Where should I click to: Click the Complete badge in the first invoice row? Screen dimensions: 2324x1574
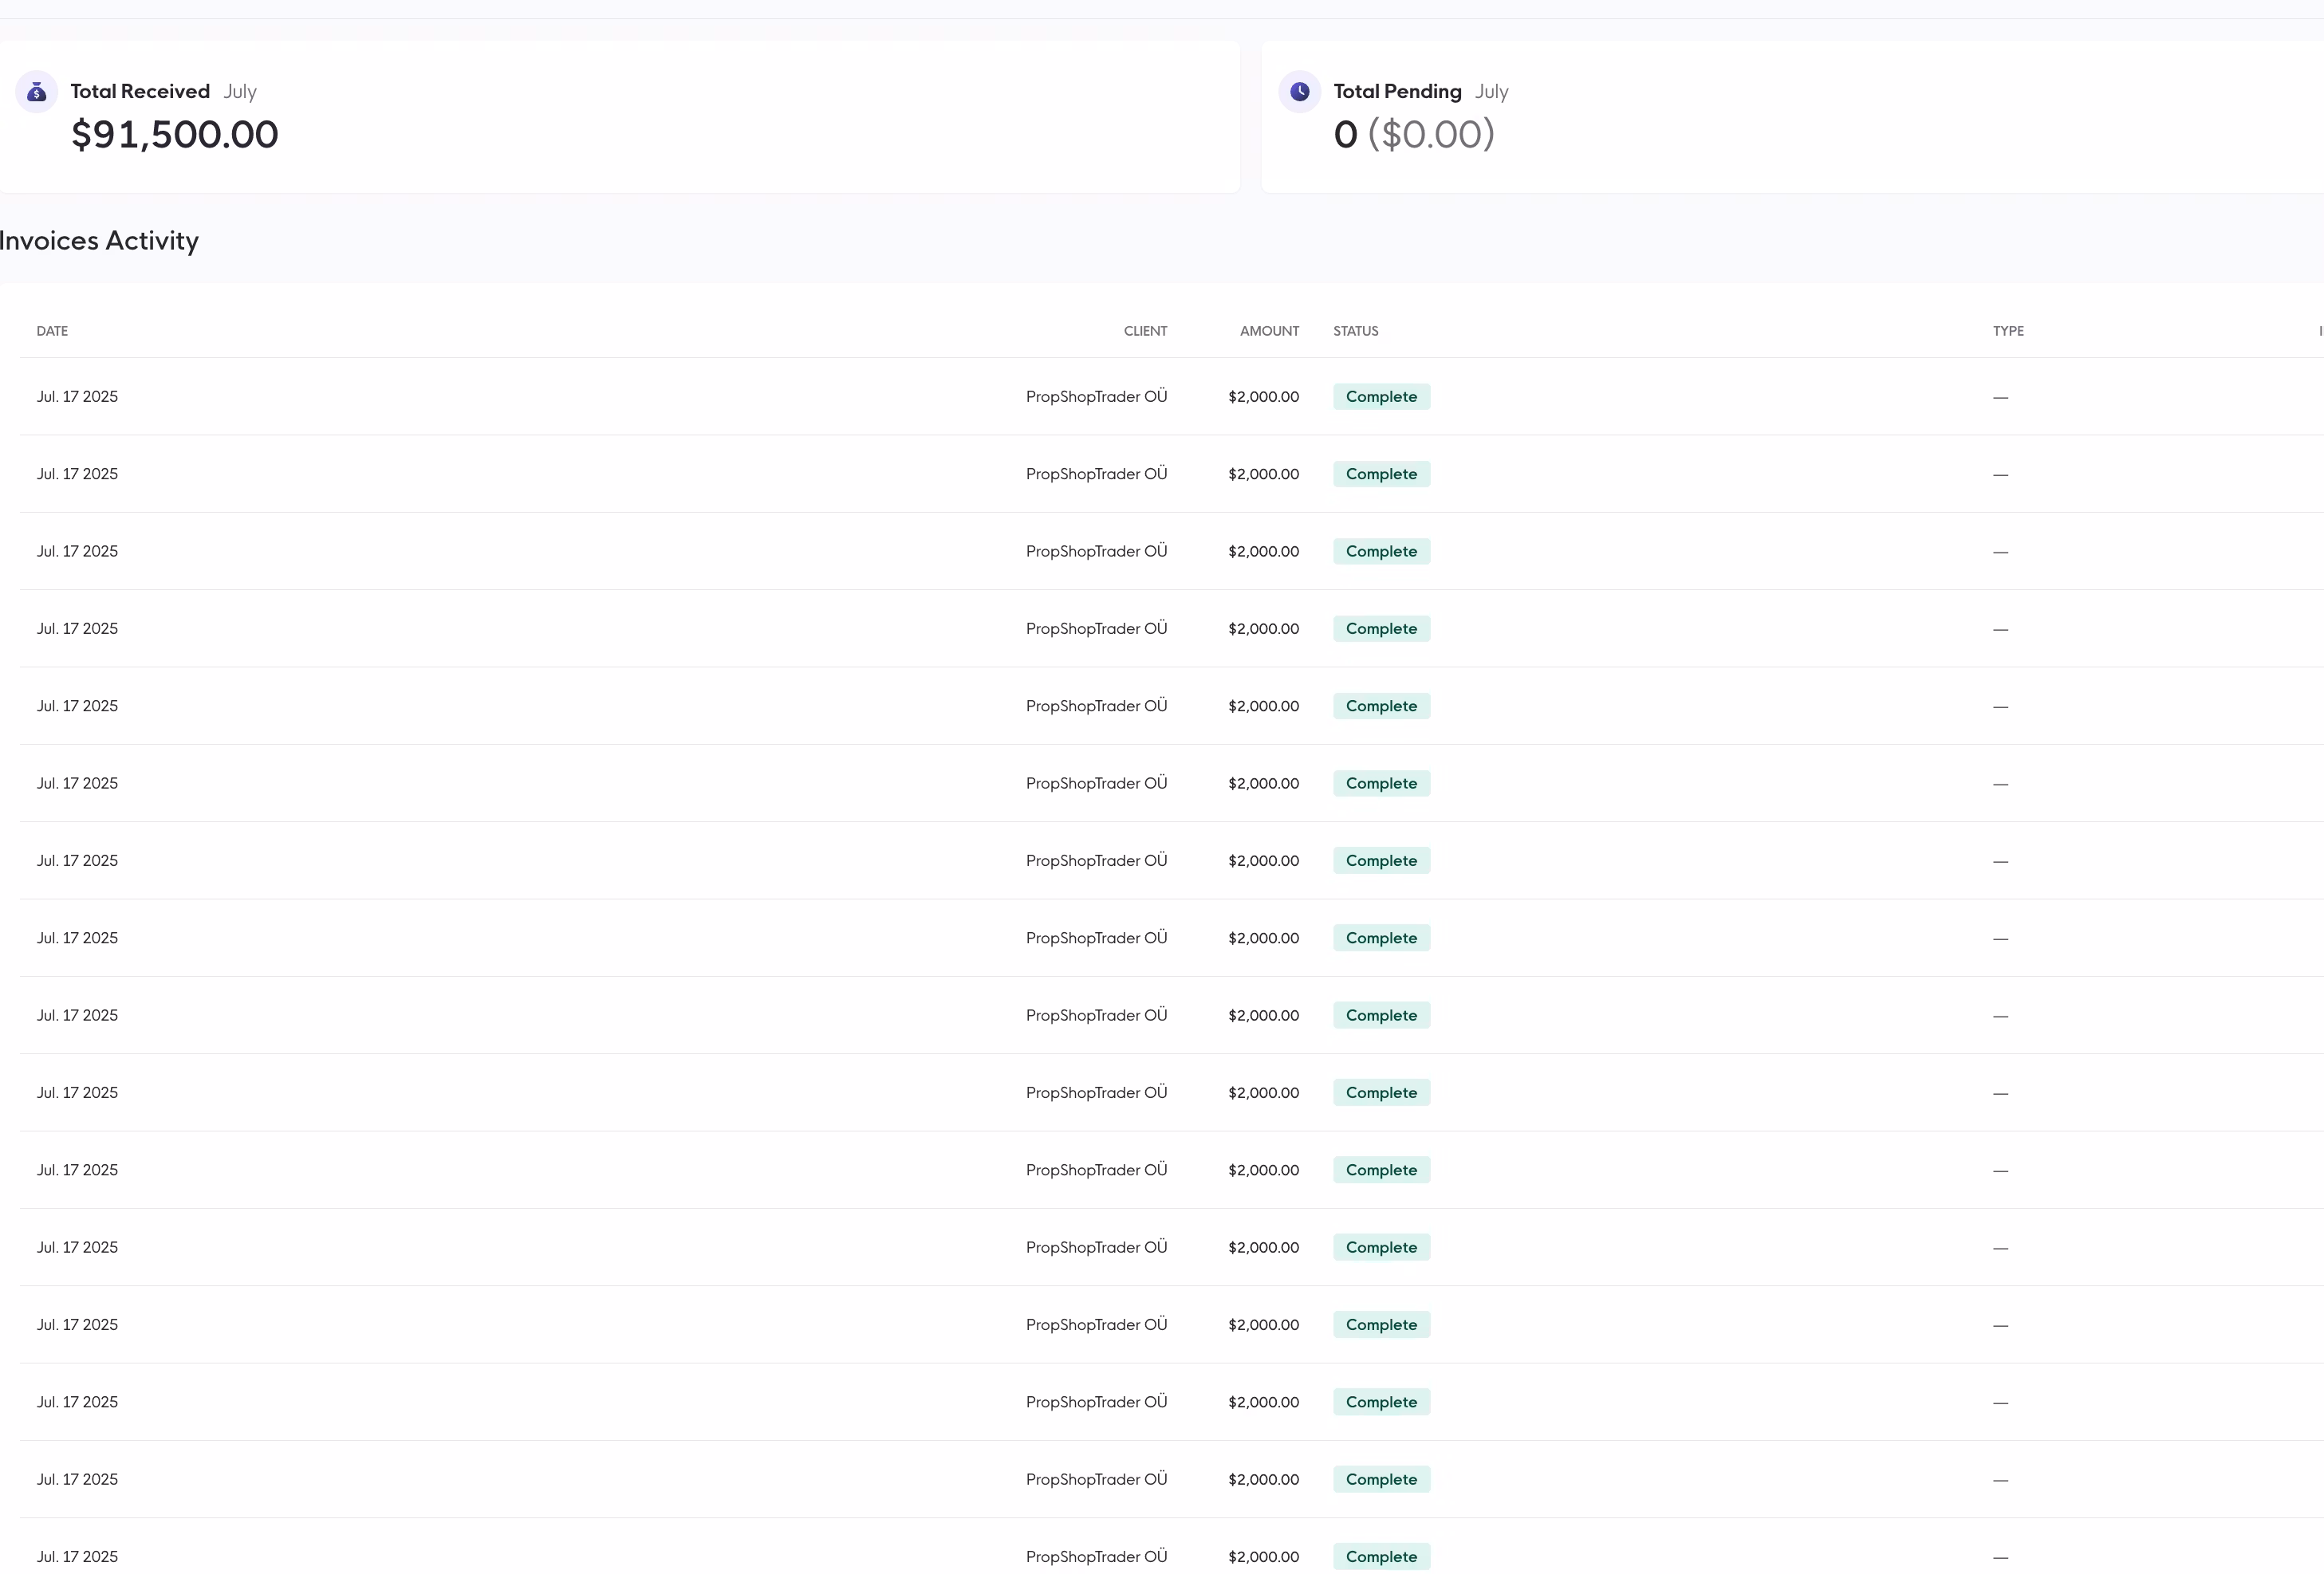(1381, 397)
